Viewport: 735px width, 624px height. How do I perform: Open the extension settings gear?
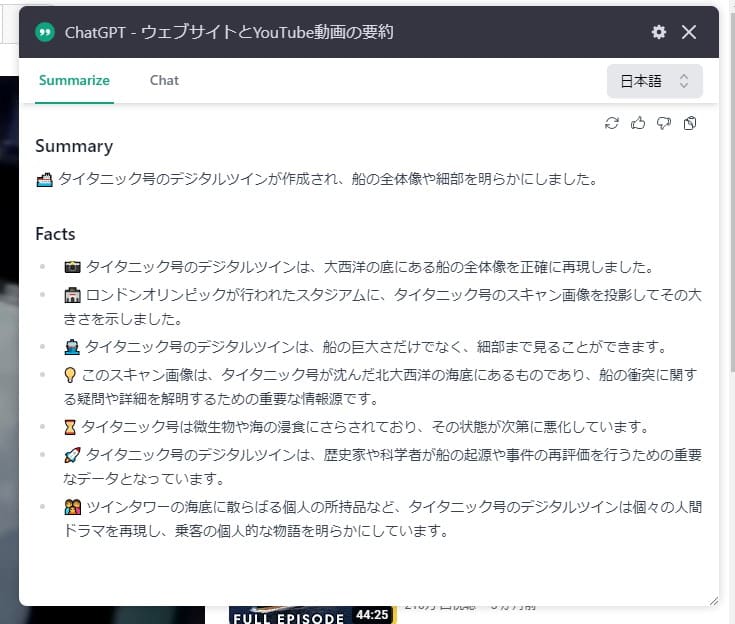point(659,32)
